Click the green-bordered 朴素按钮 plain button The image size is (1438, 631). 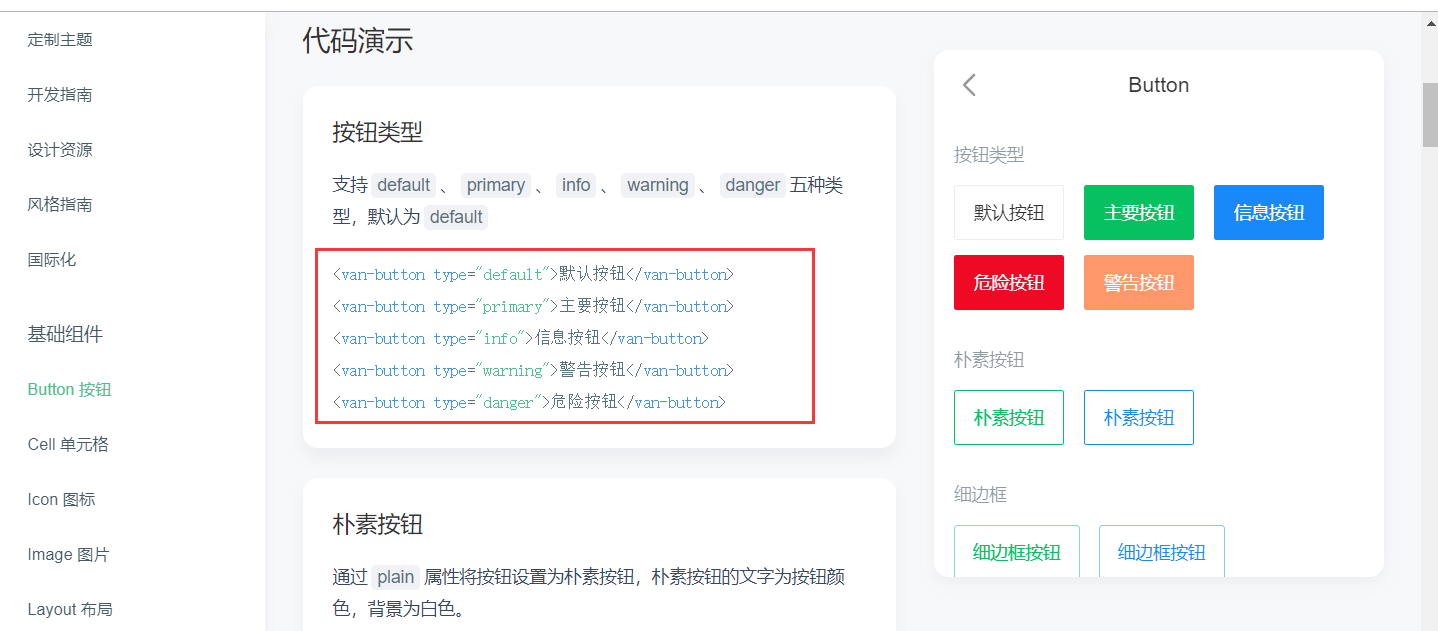tap(1008, 417)
